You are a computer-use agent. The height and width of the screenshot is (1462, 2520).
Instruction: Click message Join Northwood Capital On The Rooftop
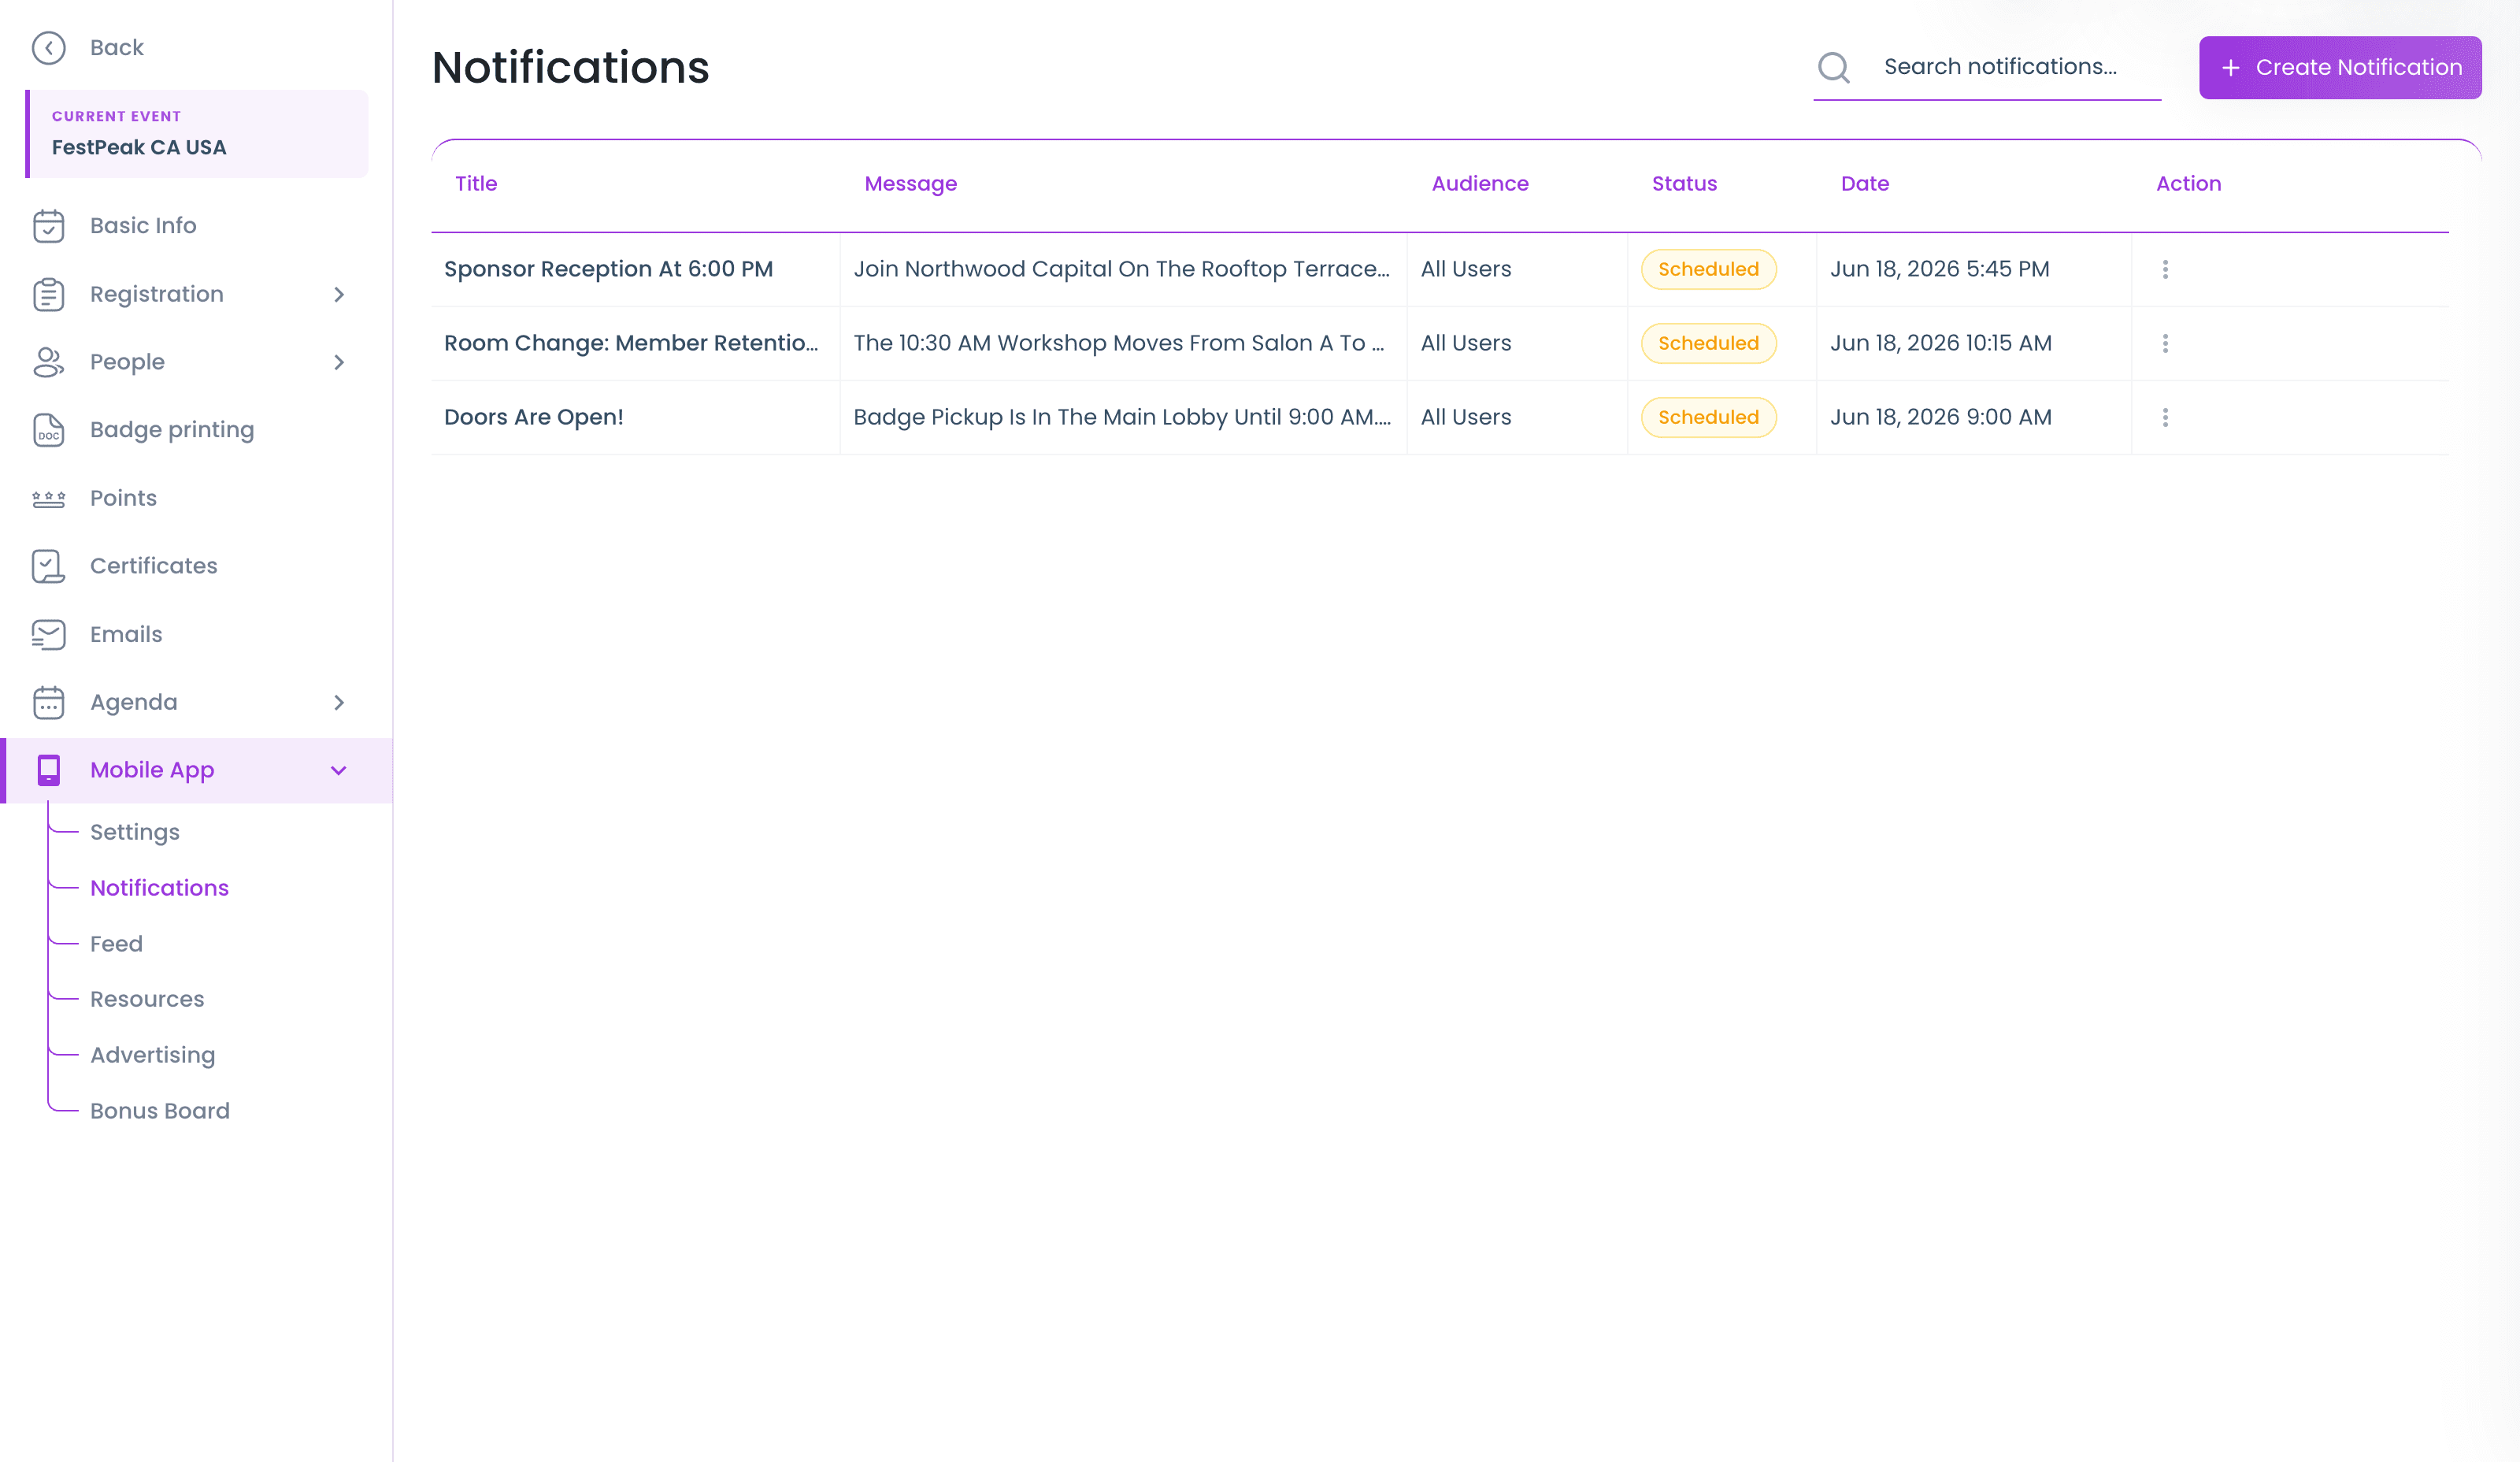(1121, 269)
